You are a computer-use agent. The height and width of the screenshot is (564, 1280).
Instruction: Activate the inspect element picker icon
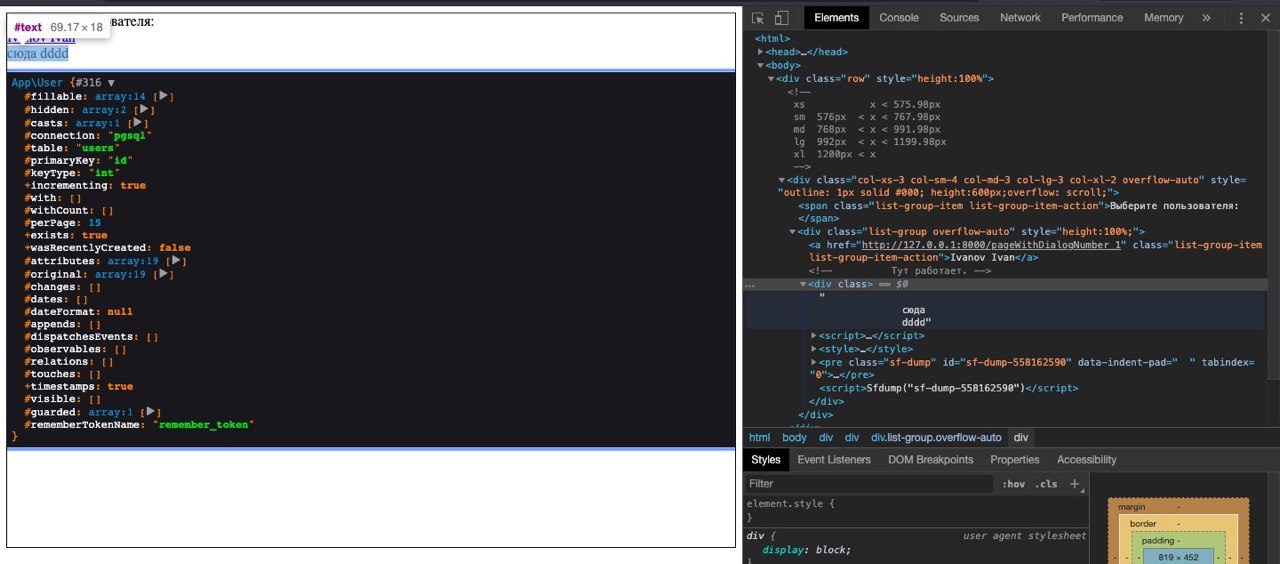[758, 18]
